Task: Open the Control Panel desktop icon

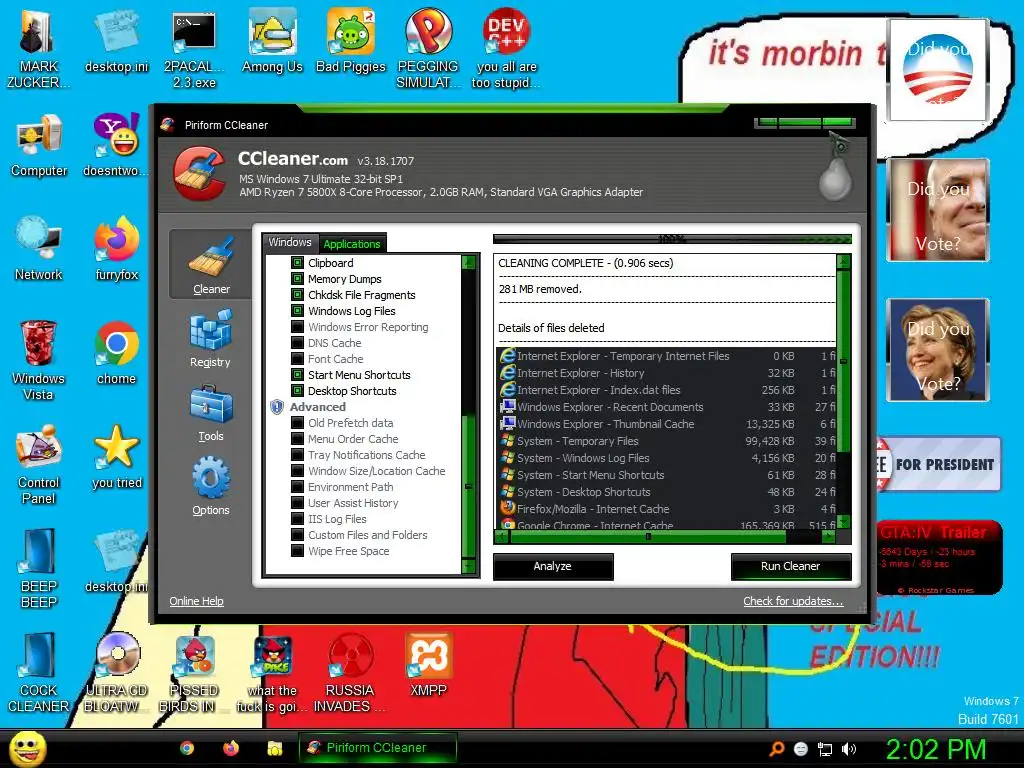Action: point(39,464)
